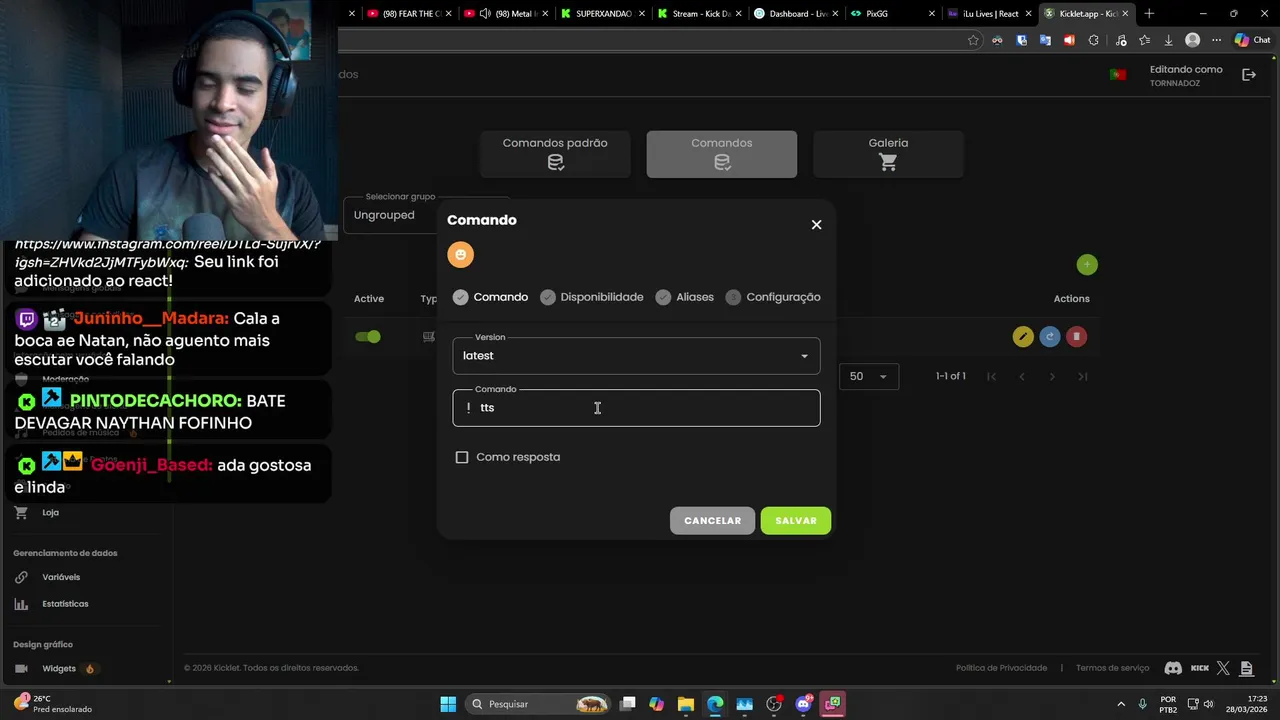Open Widgets in the sidebar
Screen dimensions: 1280x720
[59, 669]
